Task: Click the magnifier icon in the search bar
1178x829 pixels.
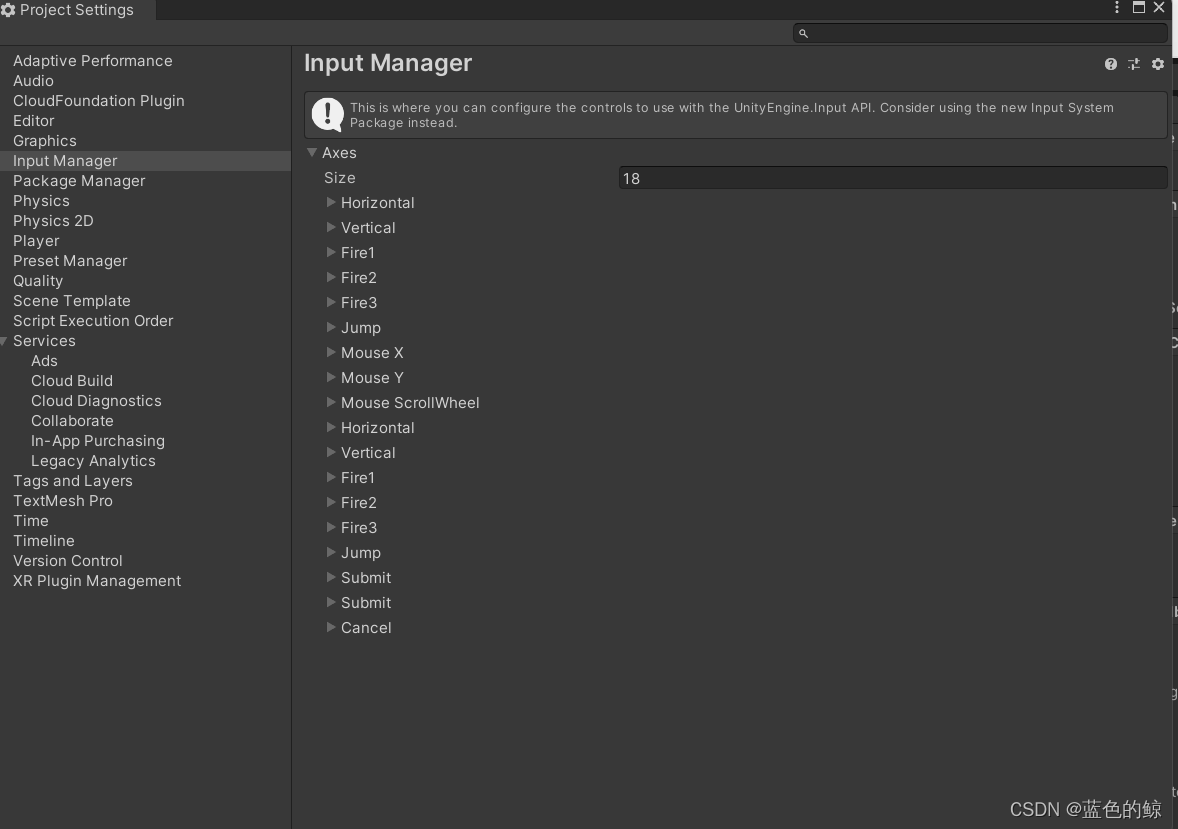Action: [x=803, y=33]
